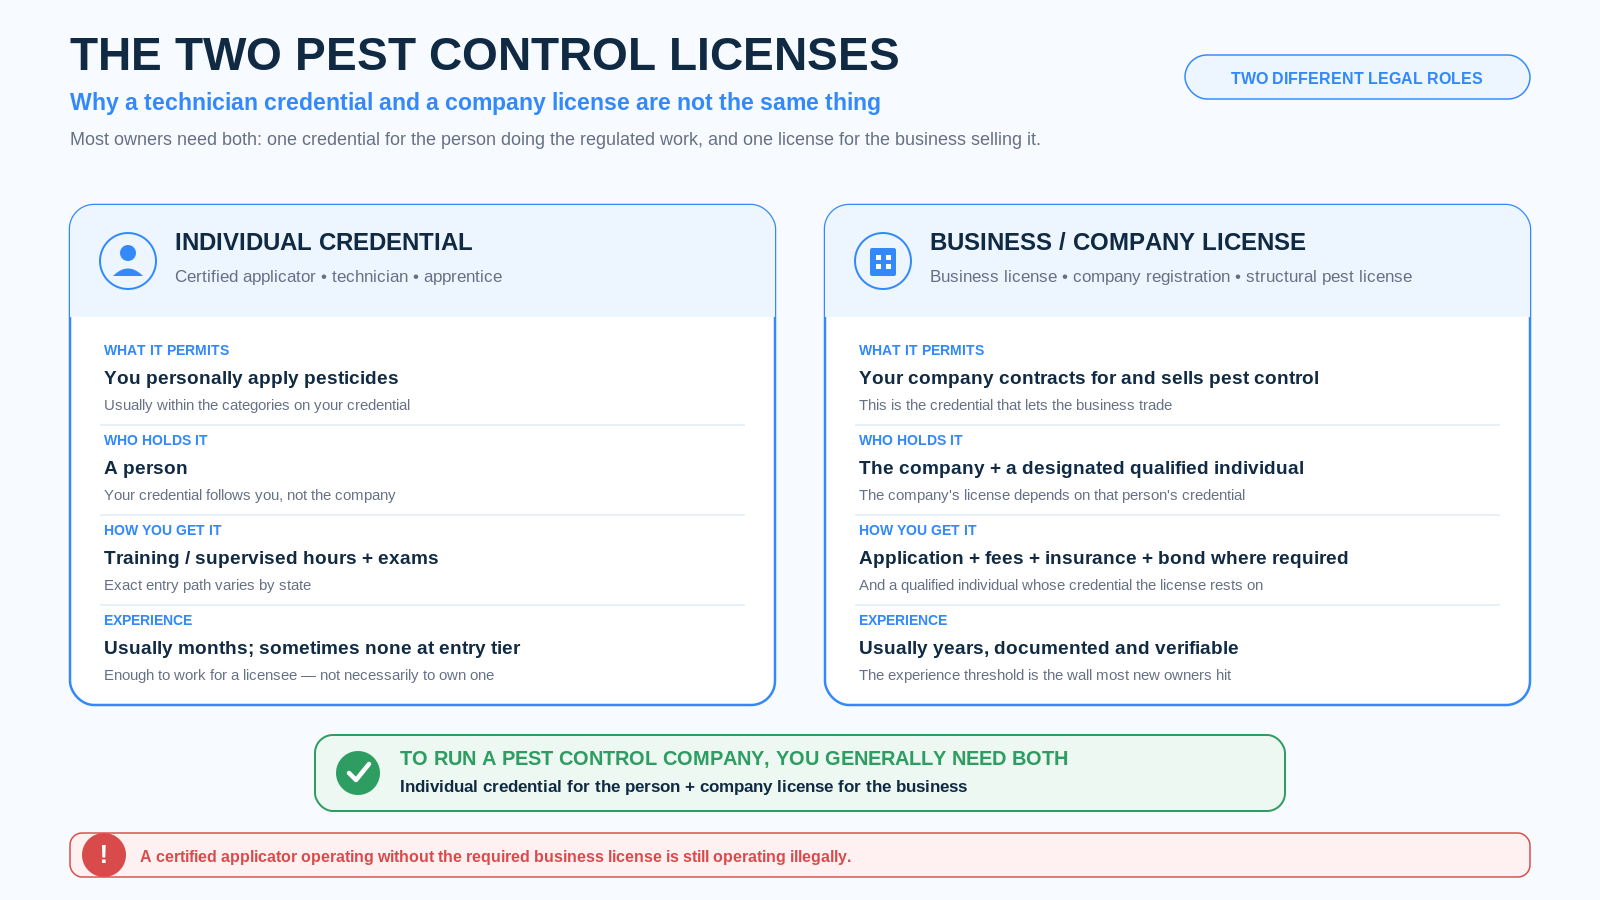
Task: Click 'Experience' label in Individual Credential card
Action: [148, 620]
